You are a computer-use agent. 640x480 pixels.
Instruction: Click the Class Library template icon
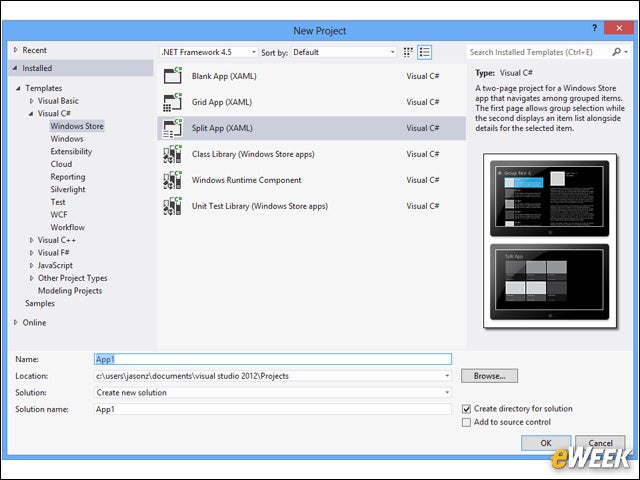point(173,154)
